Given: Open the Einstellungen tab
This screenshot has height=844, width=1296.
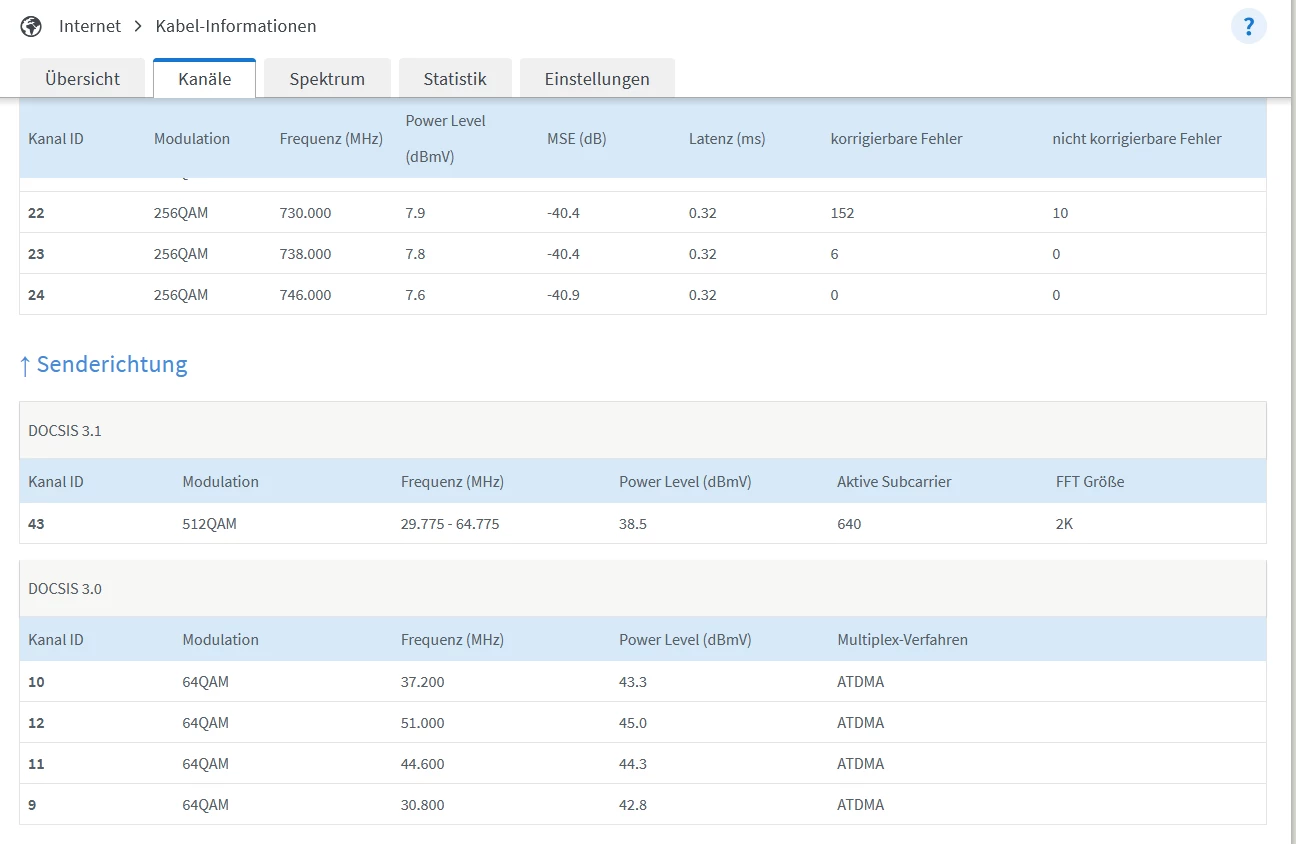Looking at the screenshot, I should (597, 79).
